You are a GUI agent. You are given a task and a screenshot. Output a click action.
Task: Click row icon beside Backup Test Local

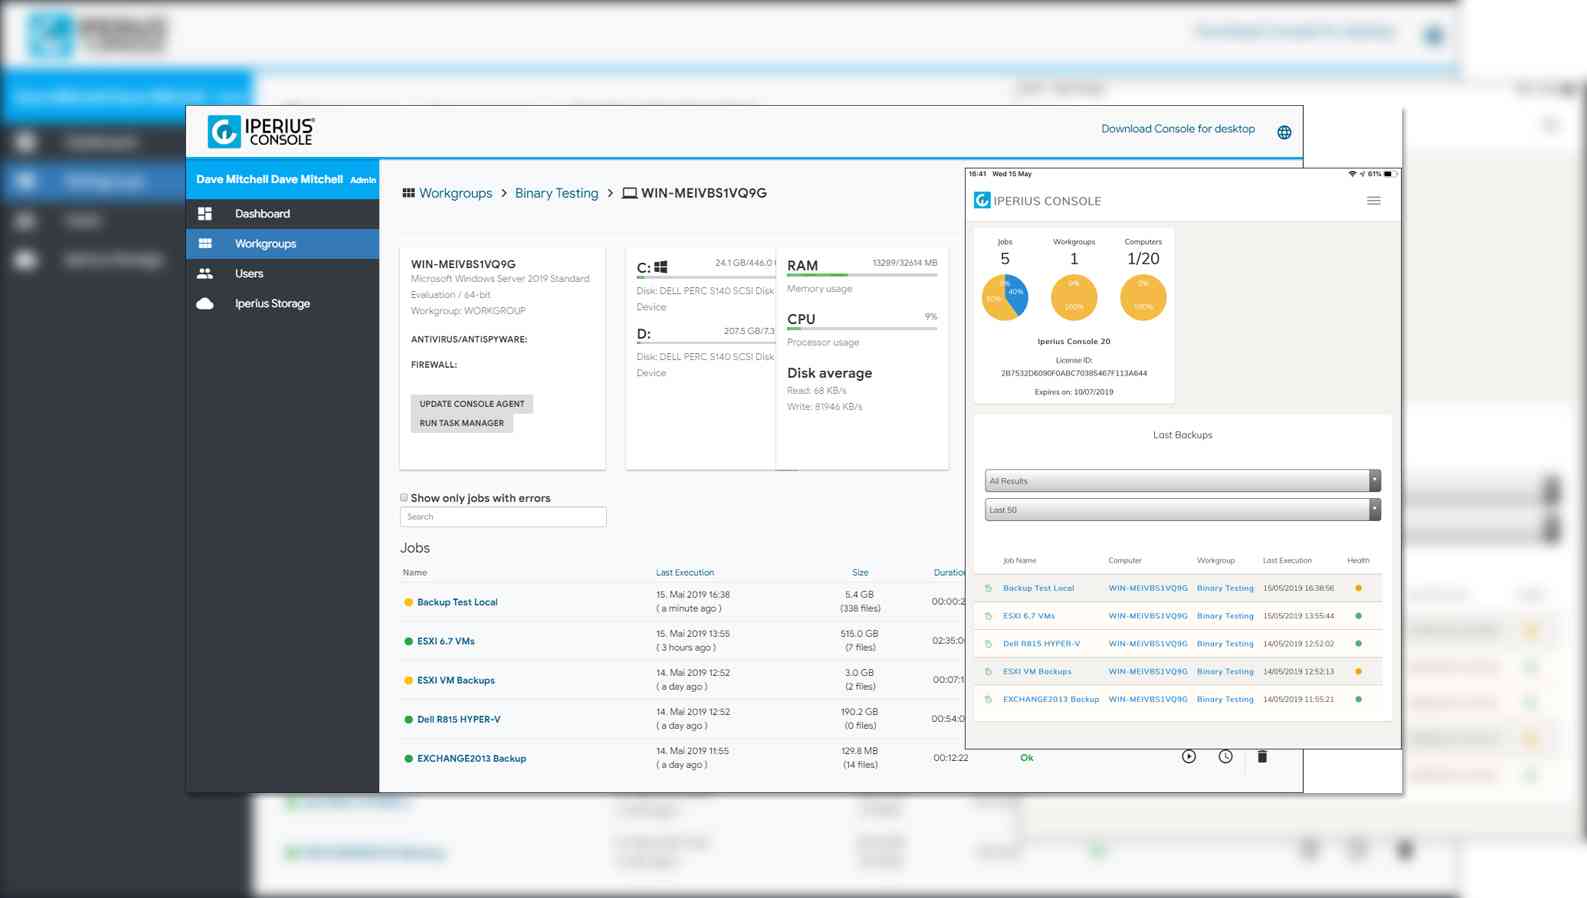point(988,588)
